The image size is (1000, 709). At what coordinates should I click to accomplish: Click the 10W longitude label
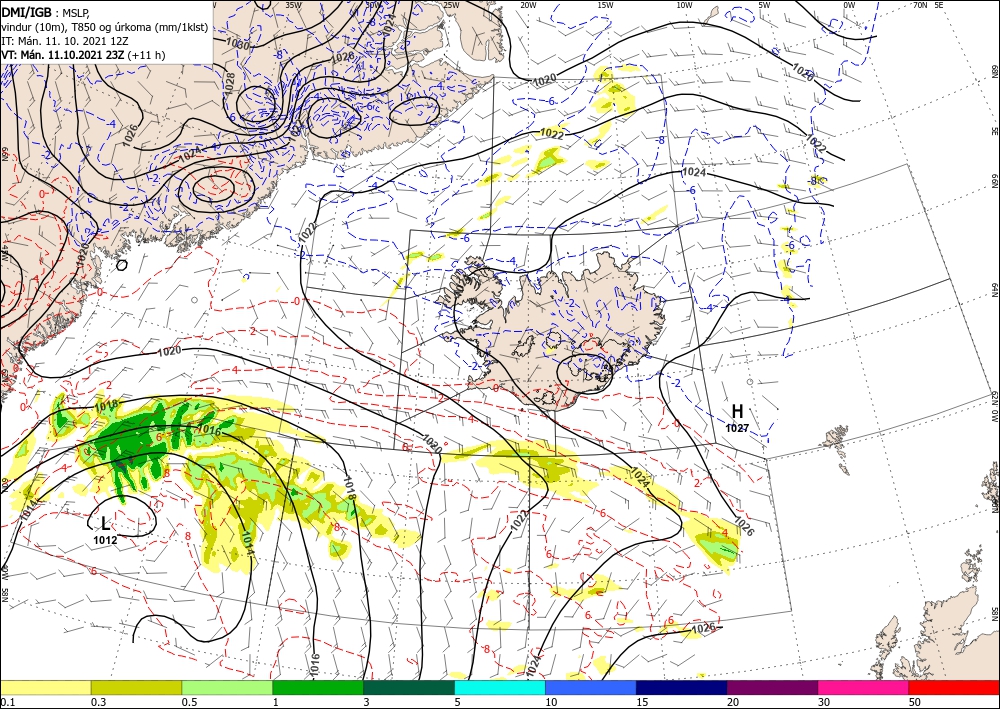[684, 4]
